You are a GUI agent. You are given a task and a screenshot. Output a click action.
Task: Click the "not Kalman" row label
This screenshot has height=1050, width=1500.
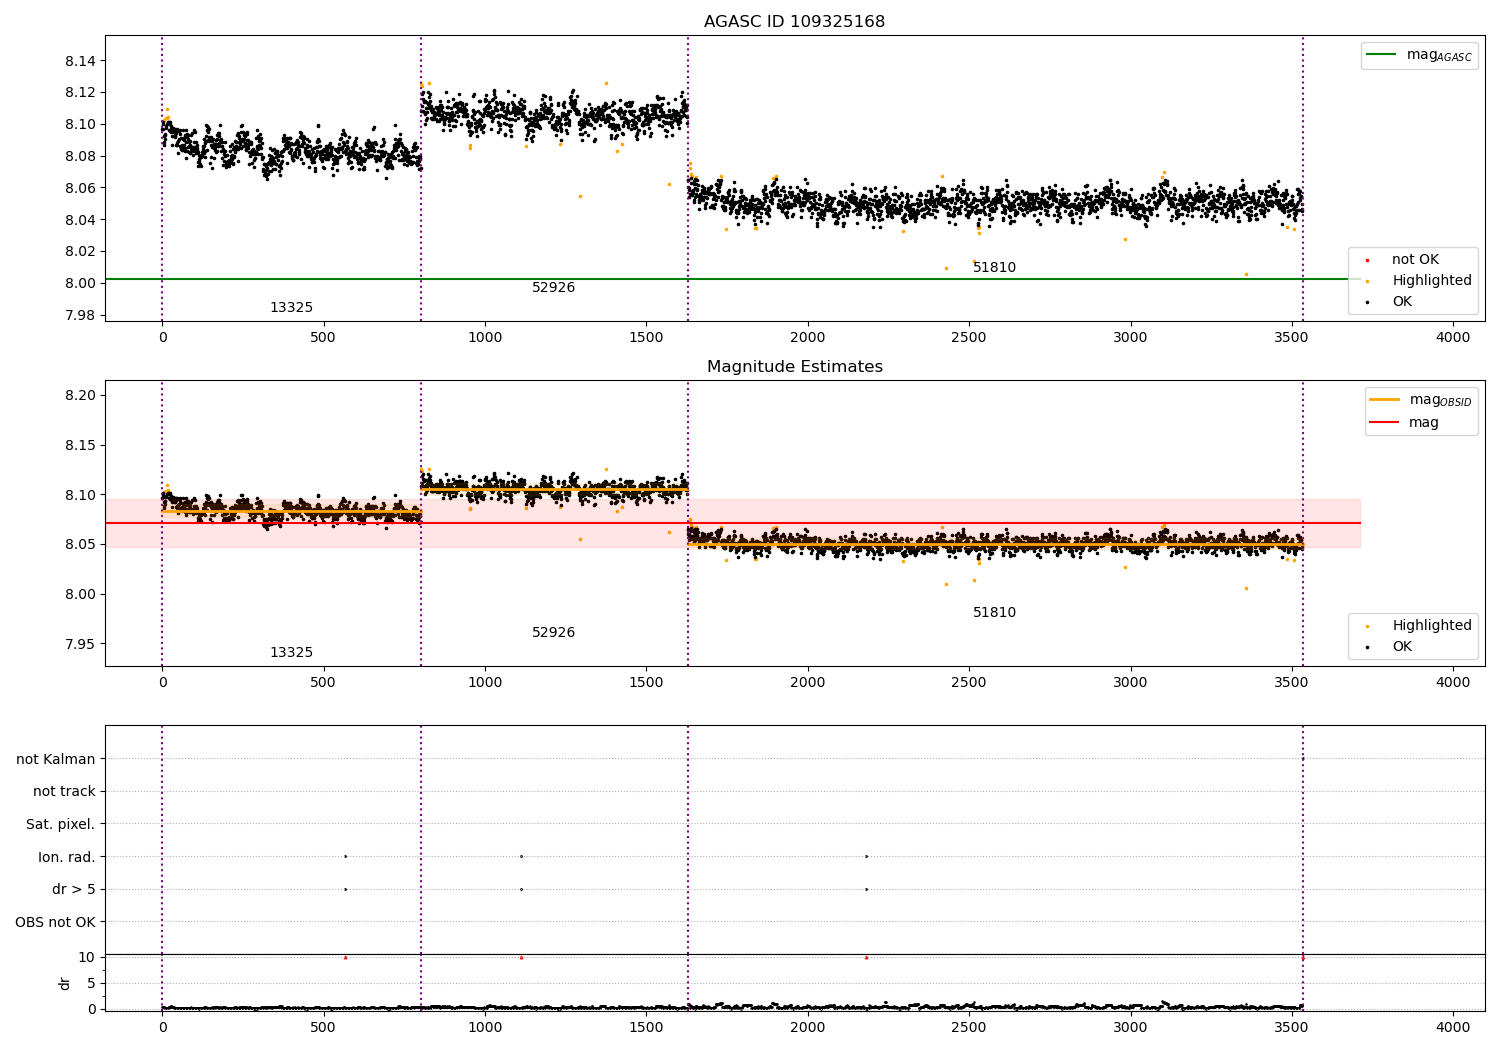[x=56, y=759]
